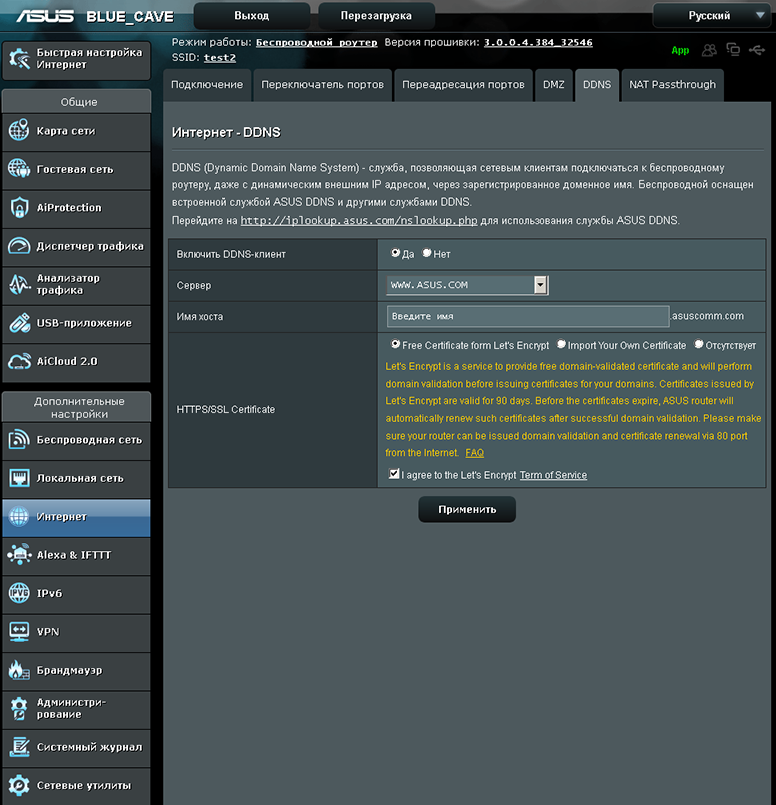The height and width of the screenshot is (805, 776).
Task: Click the network clients status icon
Action: pyautogui.click(x=733, y=49)
